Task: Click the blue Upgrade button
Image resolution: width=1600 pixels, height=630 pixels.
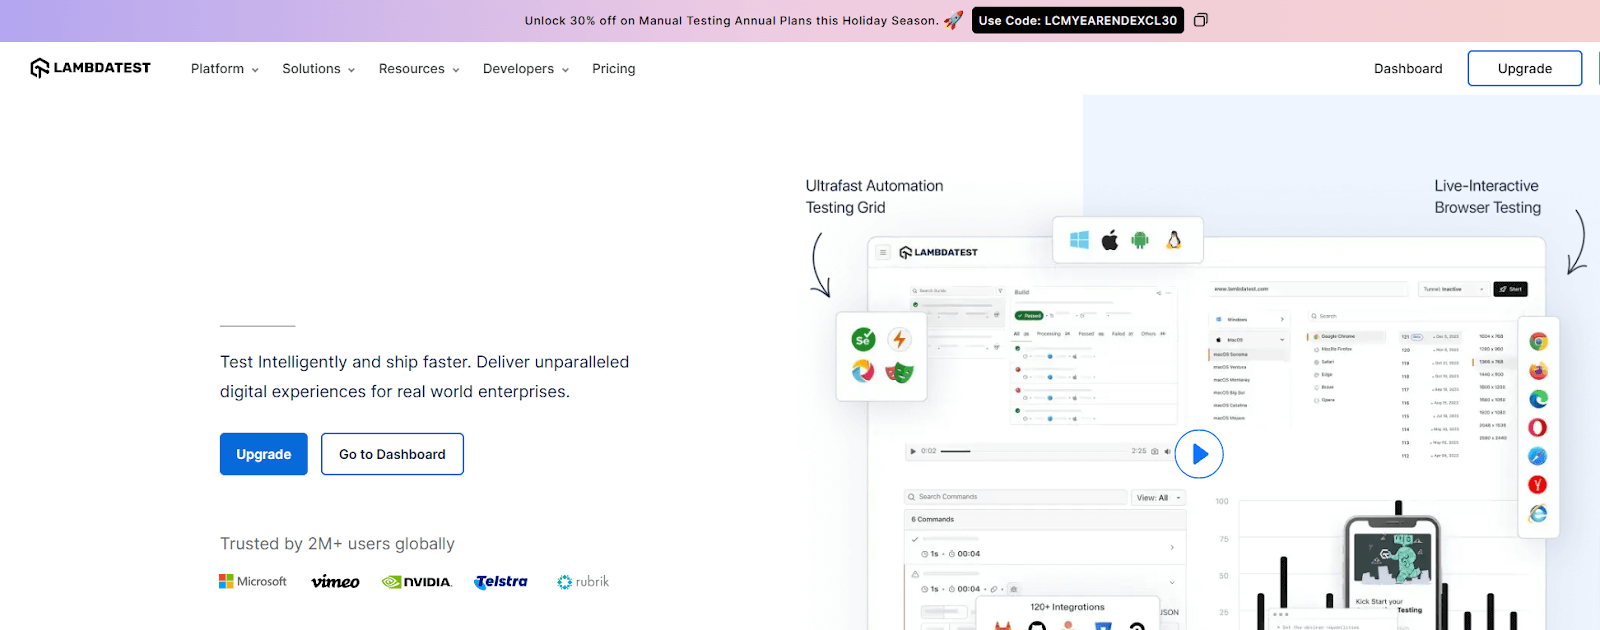Action: [264, 454]
